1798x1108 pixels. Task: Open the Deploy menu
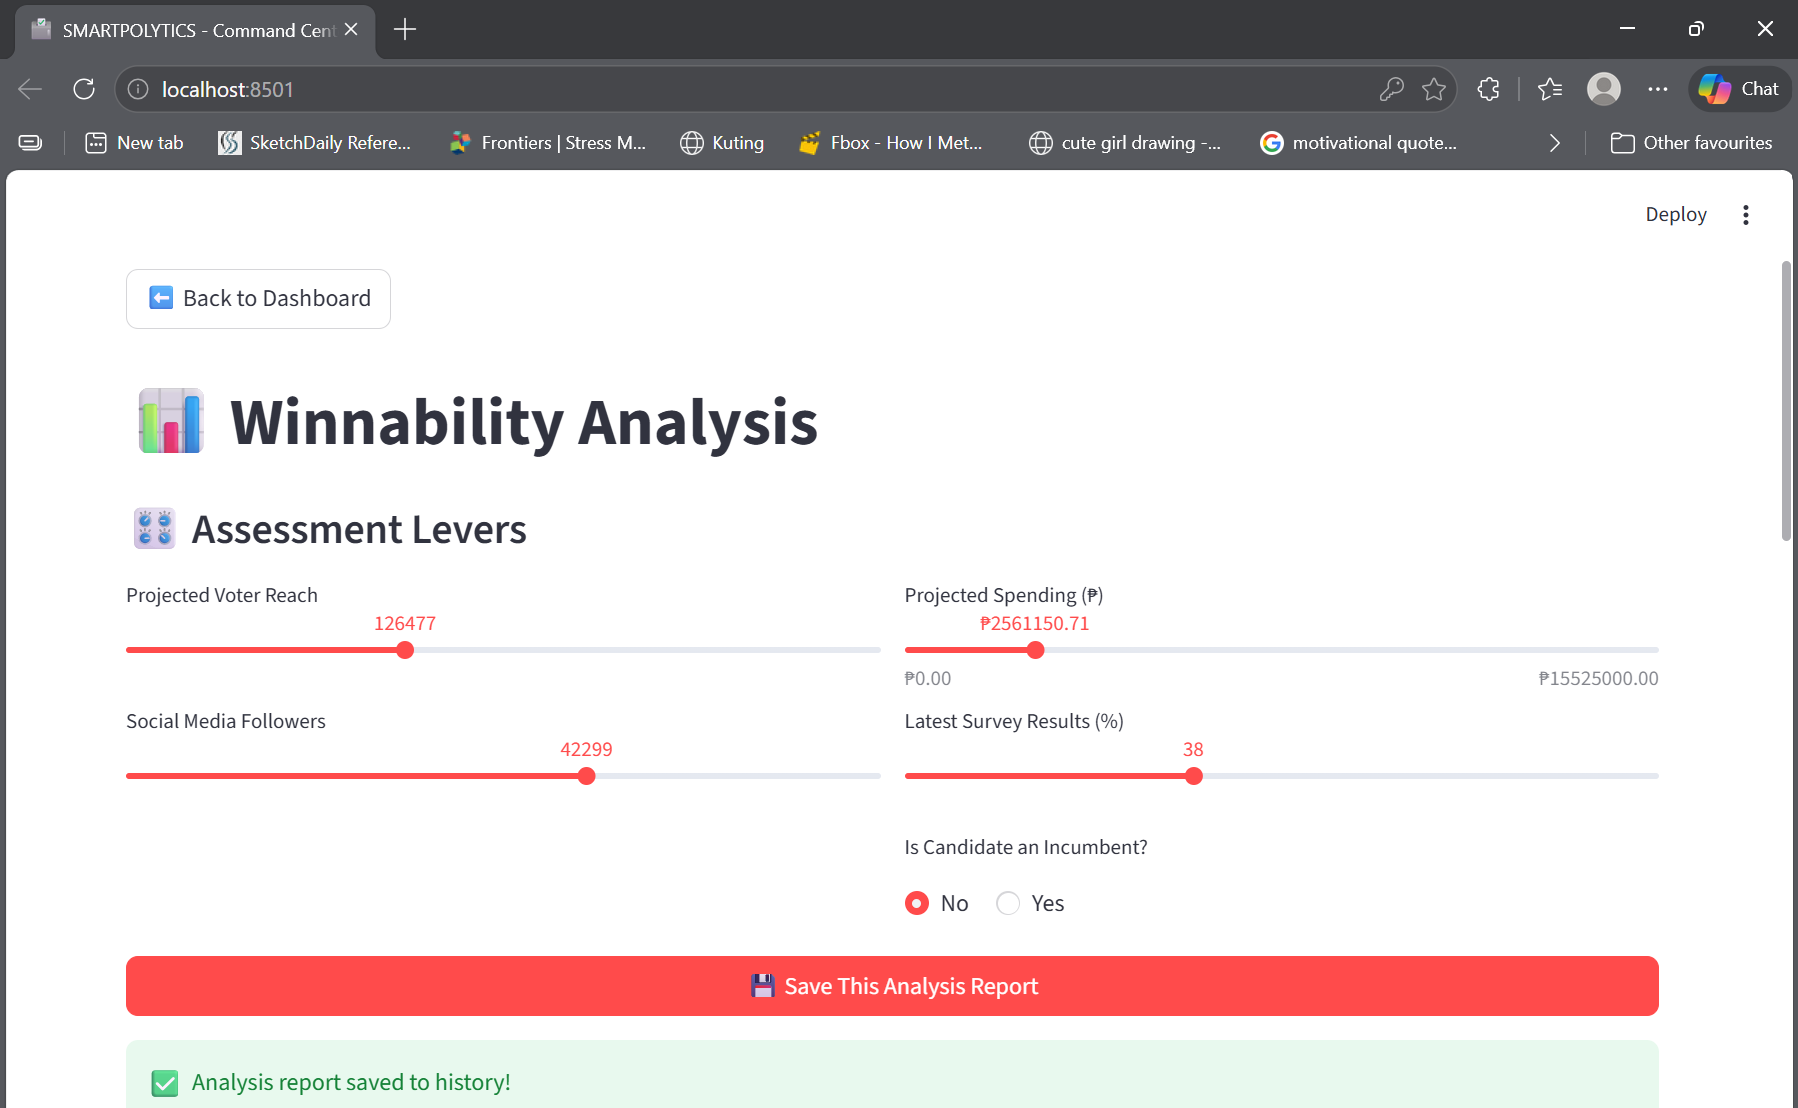pyautogui.click(x=1675, y=214)
